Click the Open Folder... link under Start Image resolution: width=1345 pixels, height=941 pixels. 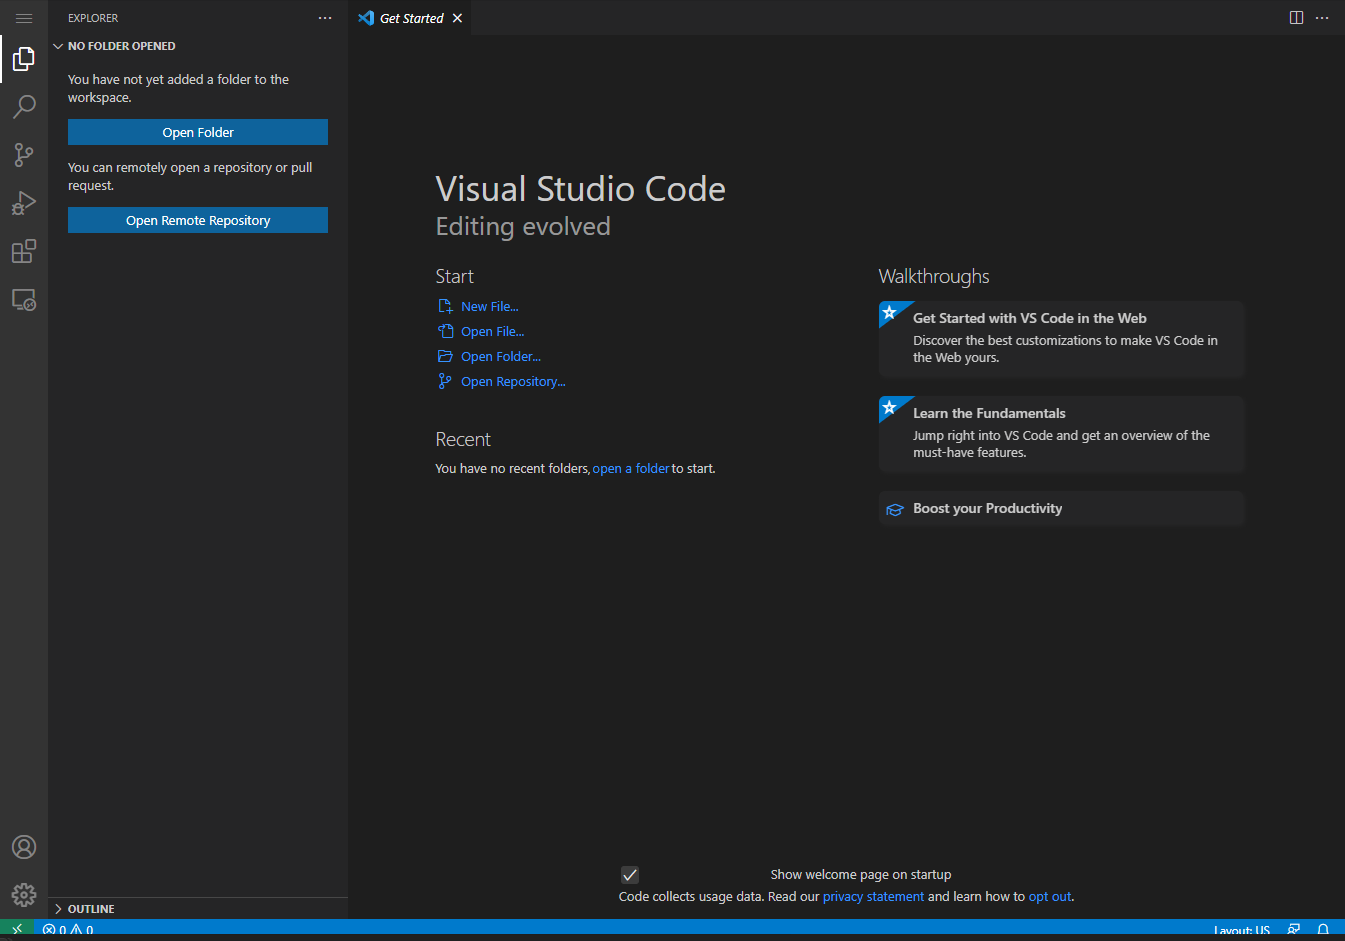tap(501, 356)
